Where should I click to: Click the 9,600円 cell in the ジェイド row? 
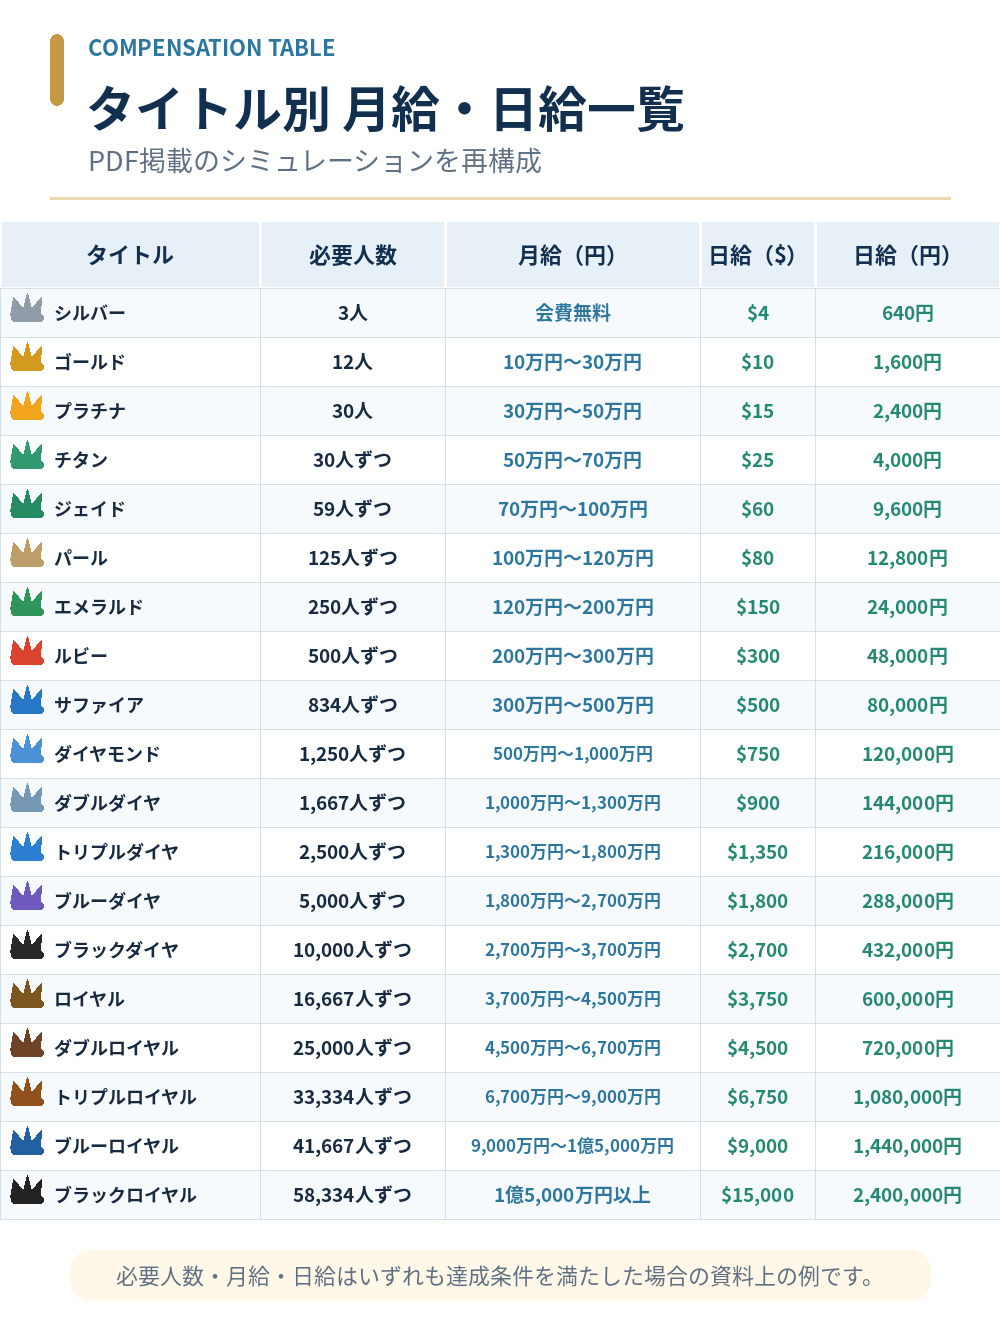click(908, 509)
